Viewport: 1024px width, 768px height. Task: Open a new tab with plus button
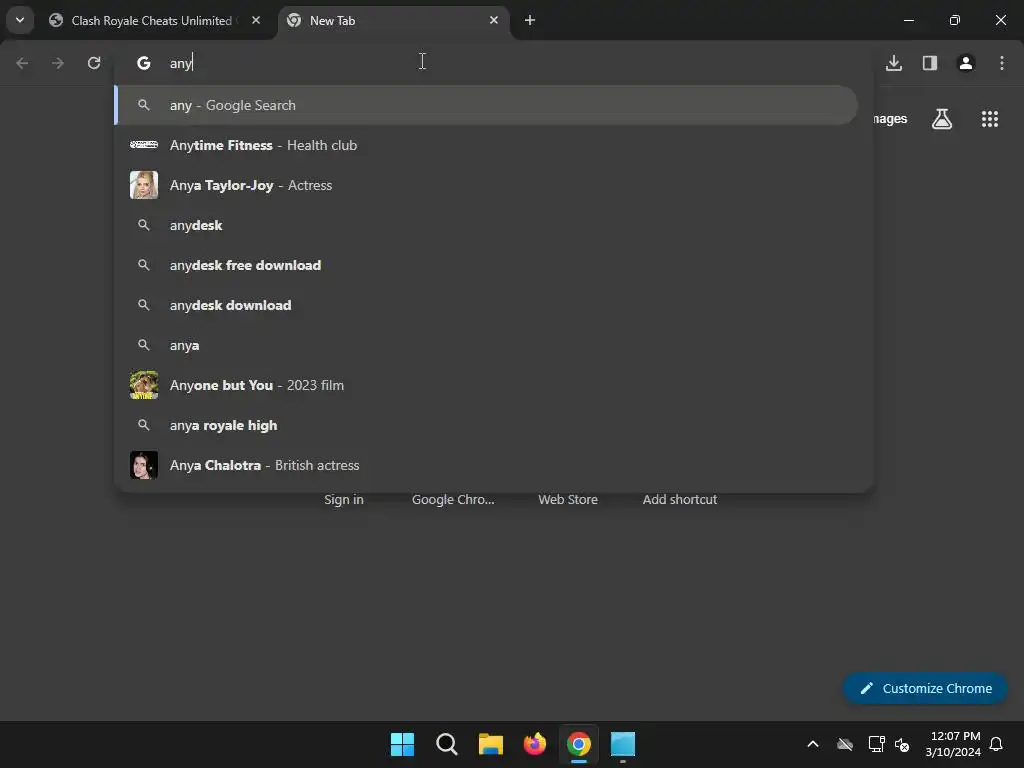click(x=530, y=20)
